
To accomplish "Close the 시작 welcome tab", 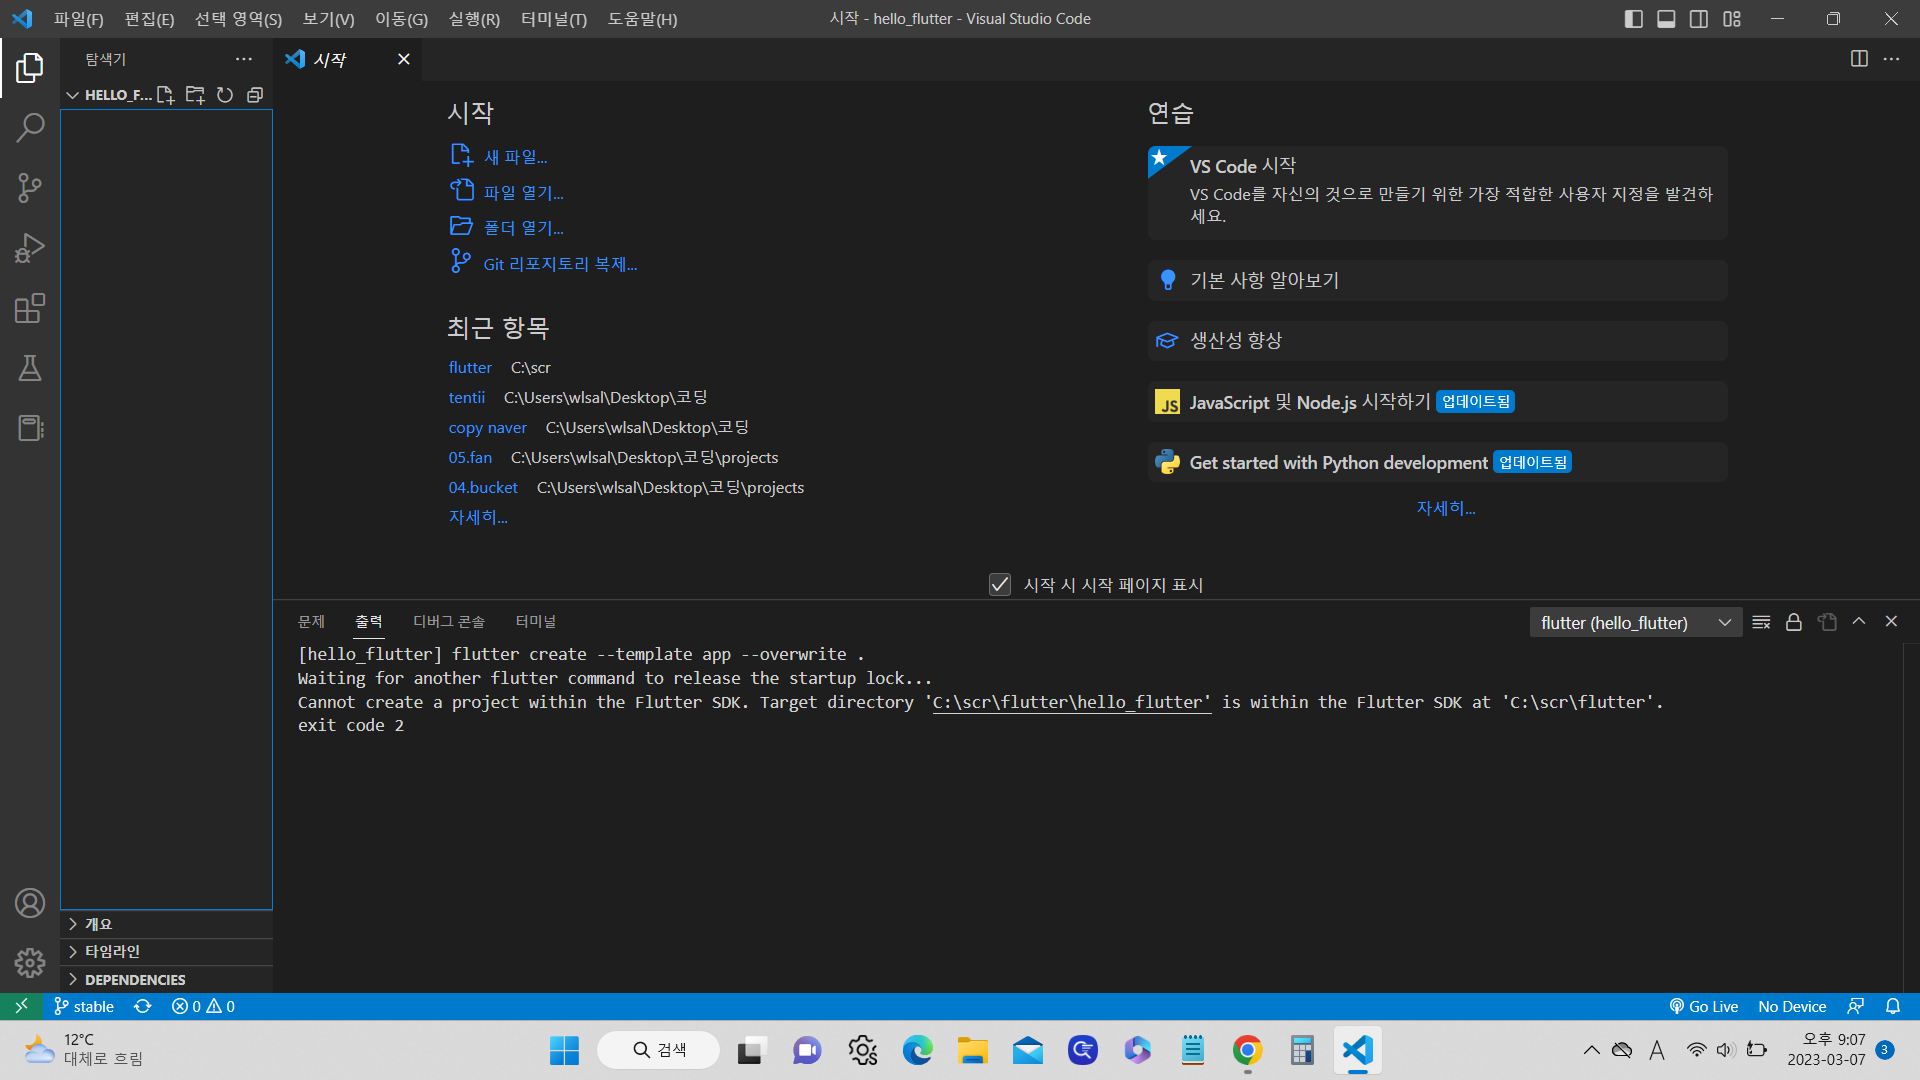I will click(x=404, y=59).
